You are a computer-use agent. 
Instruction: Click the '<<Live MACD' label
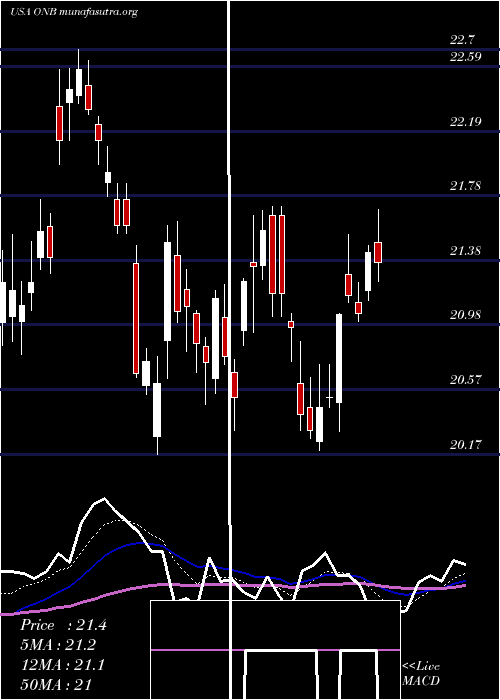pyautogui.click(x=421, y=674)
